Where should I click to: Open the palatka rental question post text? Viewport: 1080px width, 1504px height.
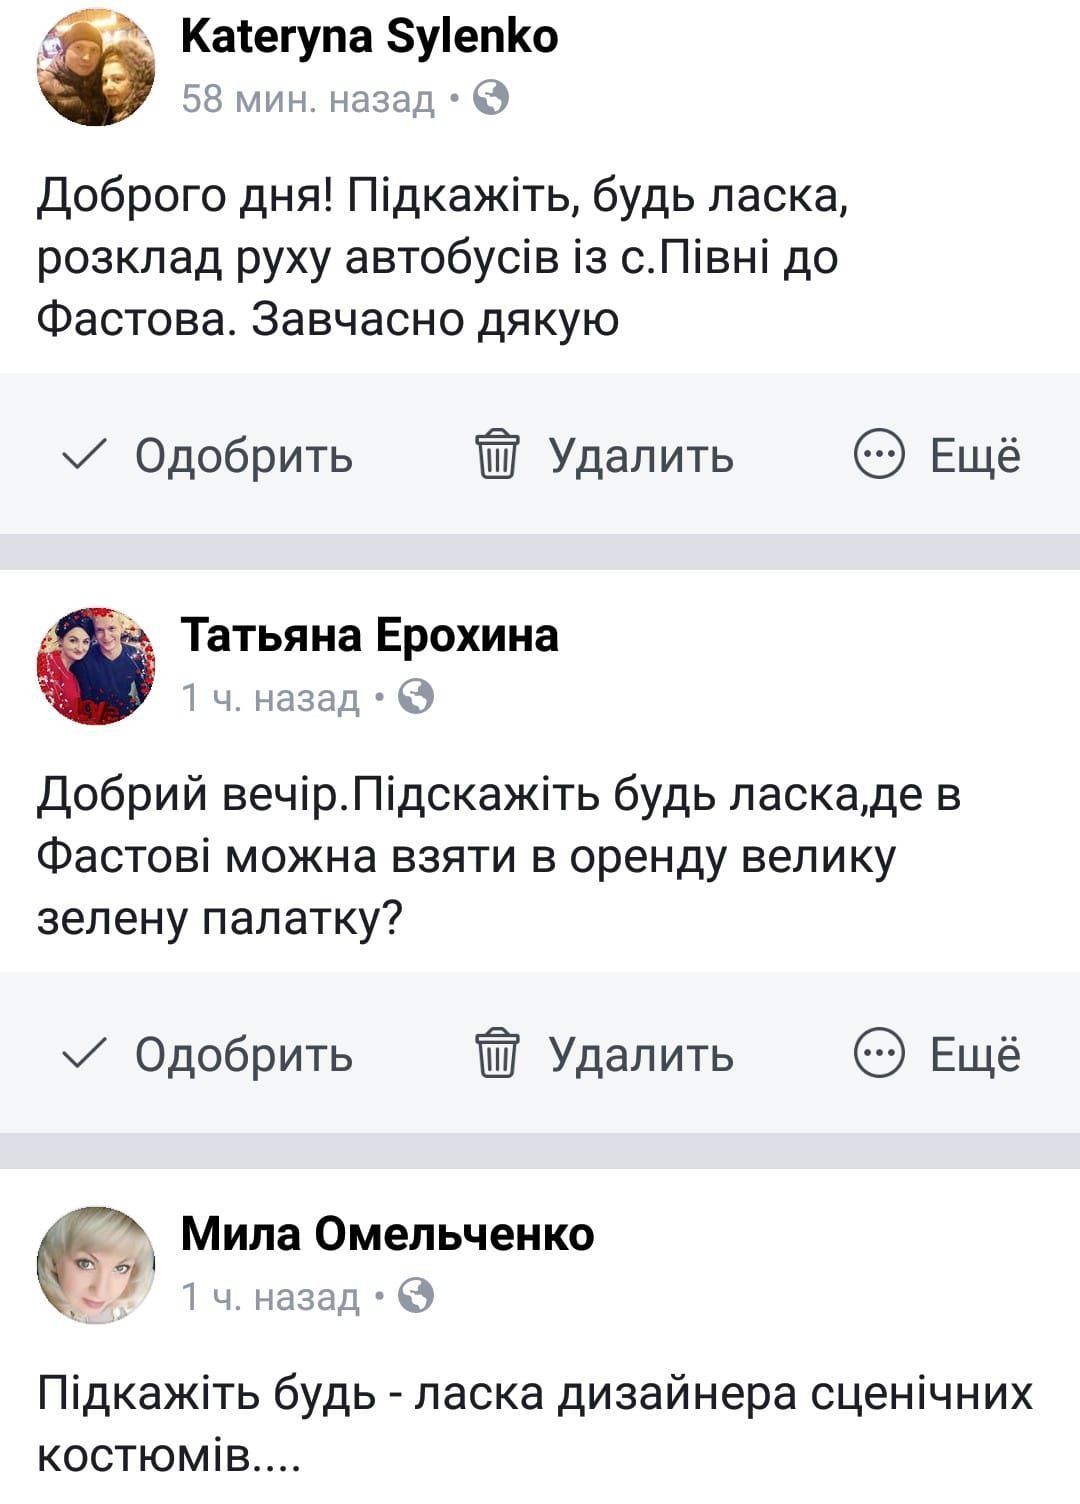tap(498, 857)
